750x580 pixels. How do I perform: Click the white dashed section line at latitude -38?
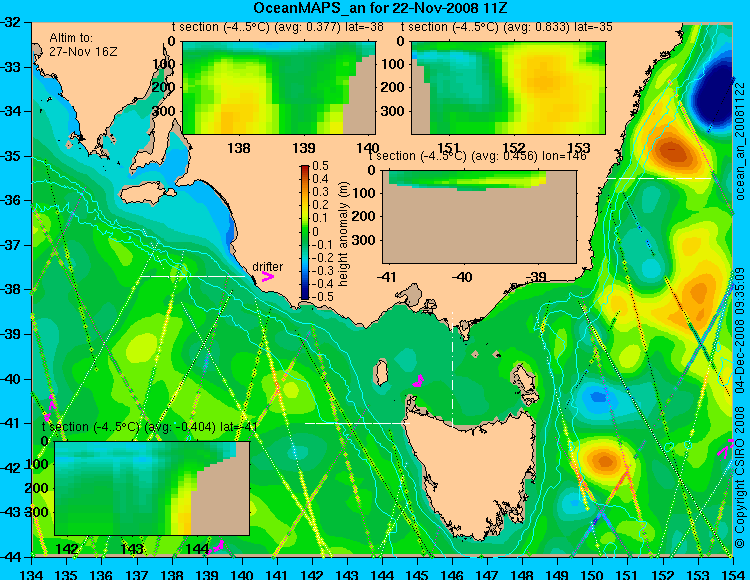192,276
